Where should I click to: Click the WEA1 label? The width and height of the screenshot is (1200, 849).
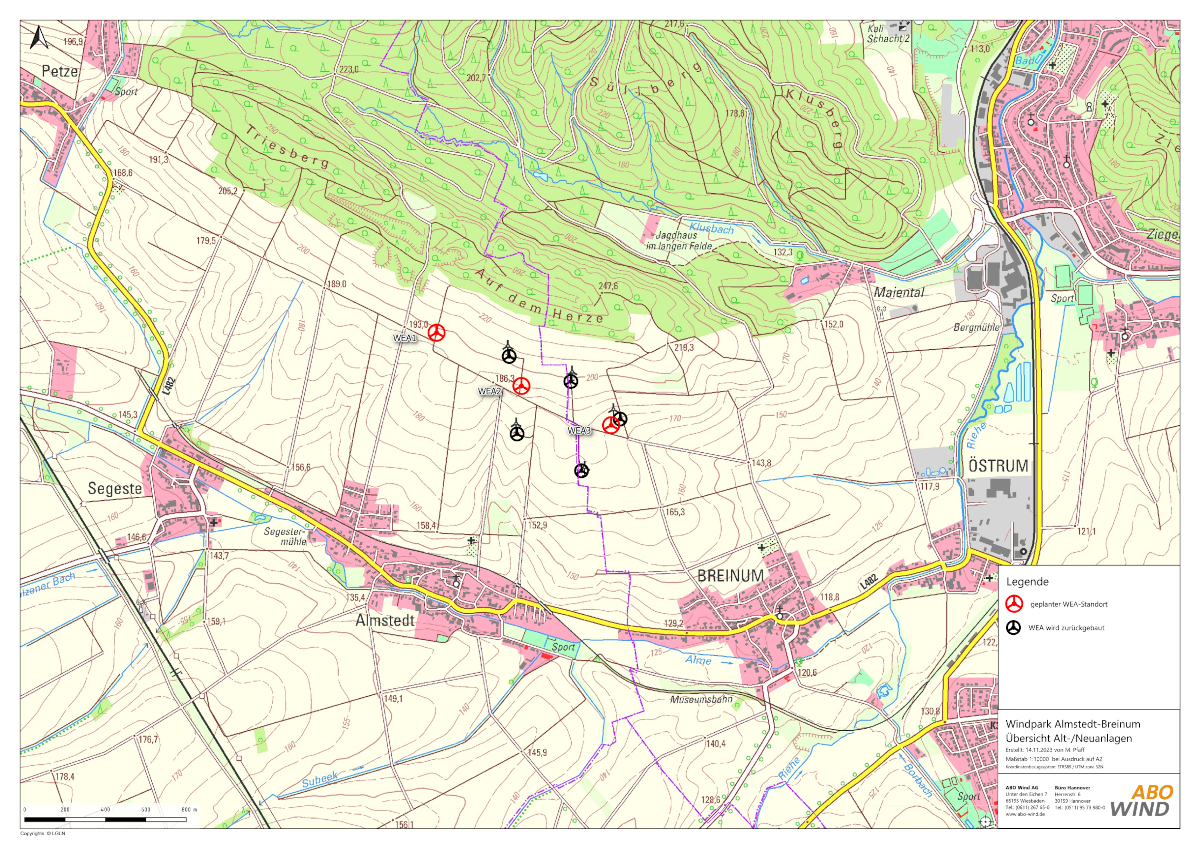(x=404, y=339)
